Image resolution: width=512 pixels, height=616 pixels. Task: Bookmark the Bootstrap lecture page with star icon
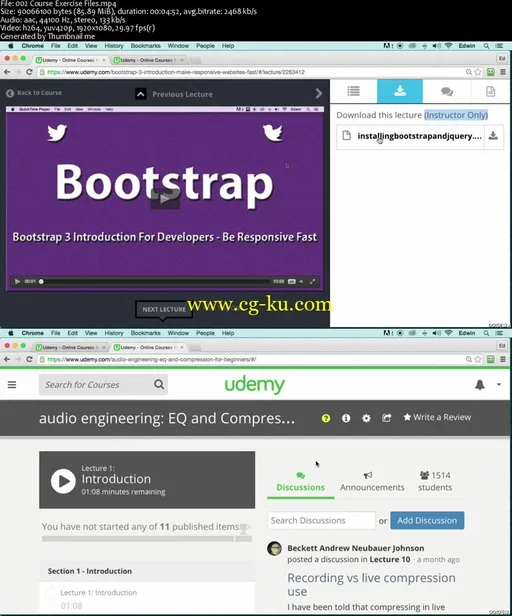pos(478,72)
